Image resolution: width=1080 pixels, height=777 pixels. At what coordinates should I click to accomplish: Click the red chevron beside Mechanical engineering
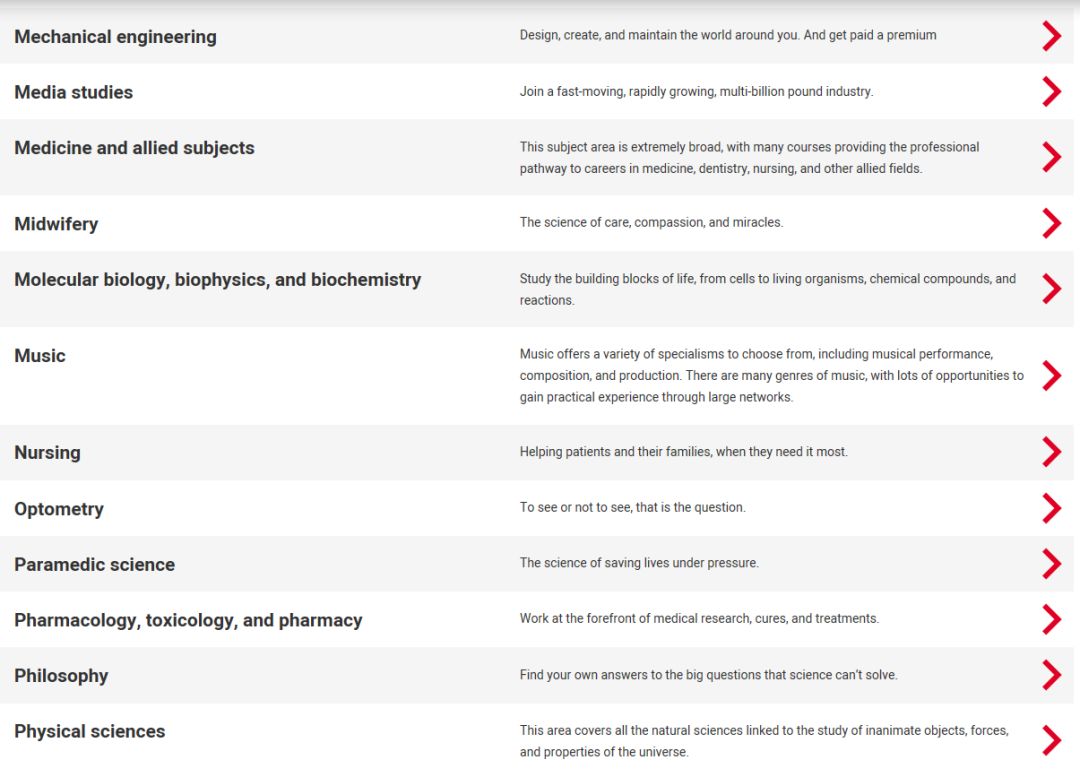pos(1052,36)
